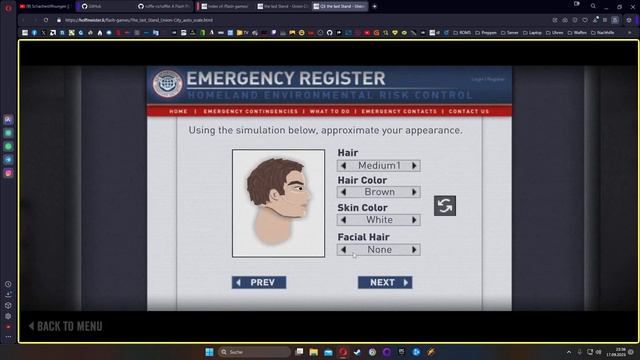Click the site padlock icon
640x360 pixels.
(x=59, y=20)
